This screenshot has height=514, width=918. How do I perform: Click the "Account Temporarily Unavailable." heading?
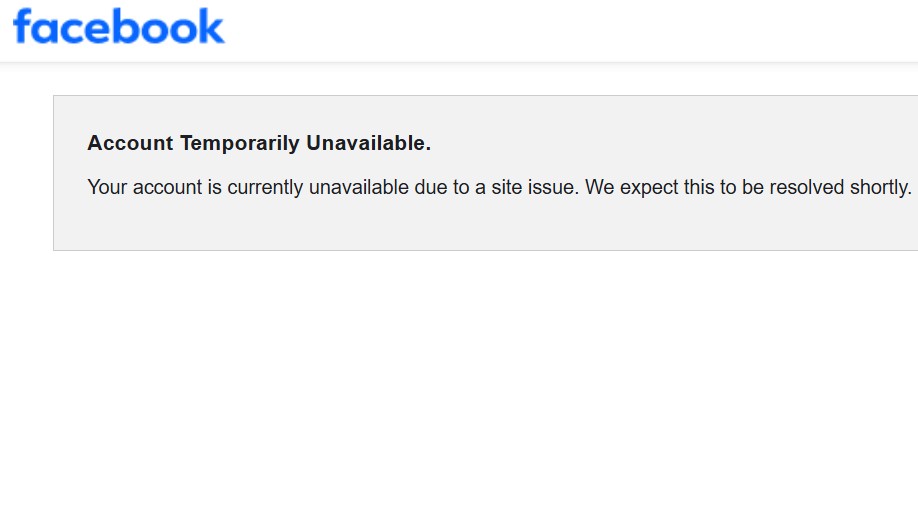(x=259, y=143)
